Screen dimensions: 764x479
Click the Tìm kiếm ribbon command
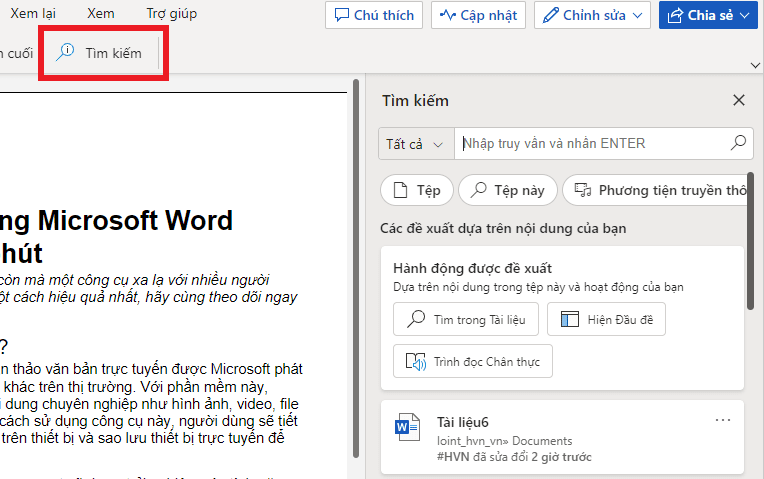point(99,53)
